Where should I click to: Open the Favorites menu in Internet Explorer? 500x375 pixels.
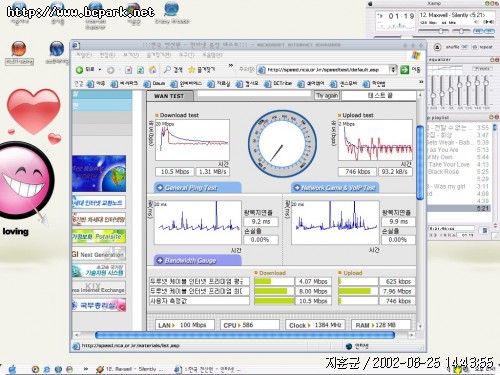click(x=159, y=55)
